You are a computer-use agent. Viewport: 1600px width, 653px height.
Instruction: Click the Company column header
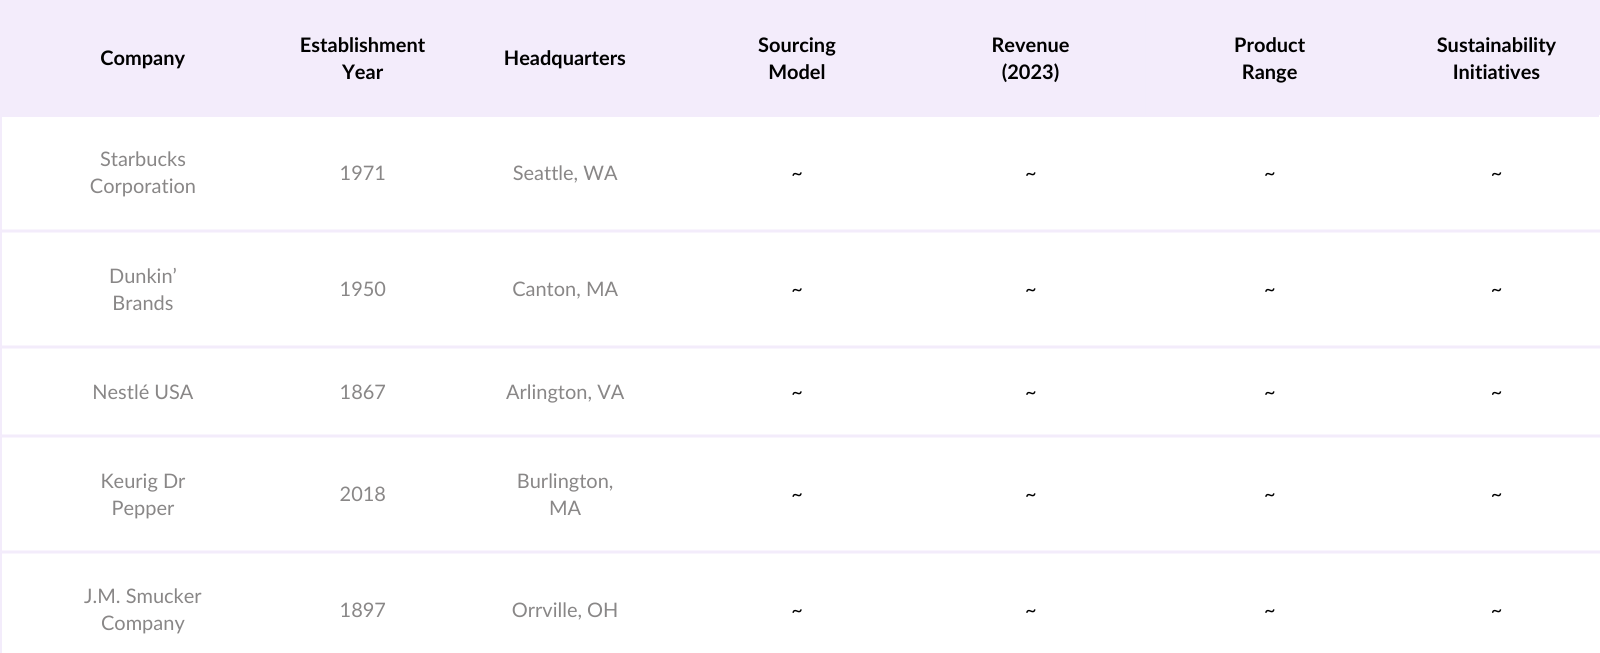coord(142,58)
